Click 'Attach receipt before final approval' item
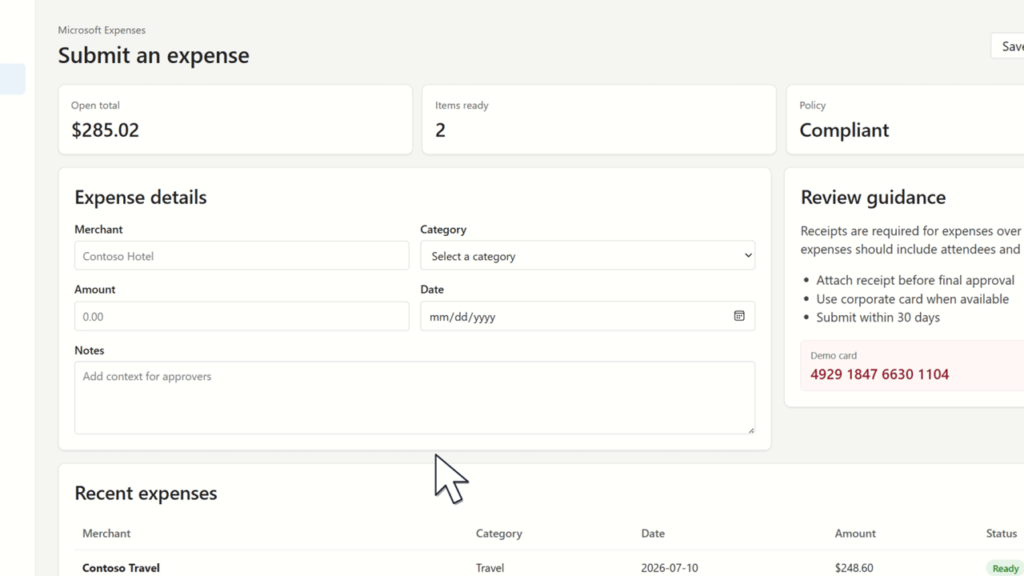 point(915,280)
